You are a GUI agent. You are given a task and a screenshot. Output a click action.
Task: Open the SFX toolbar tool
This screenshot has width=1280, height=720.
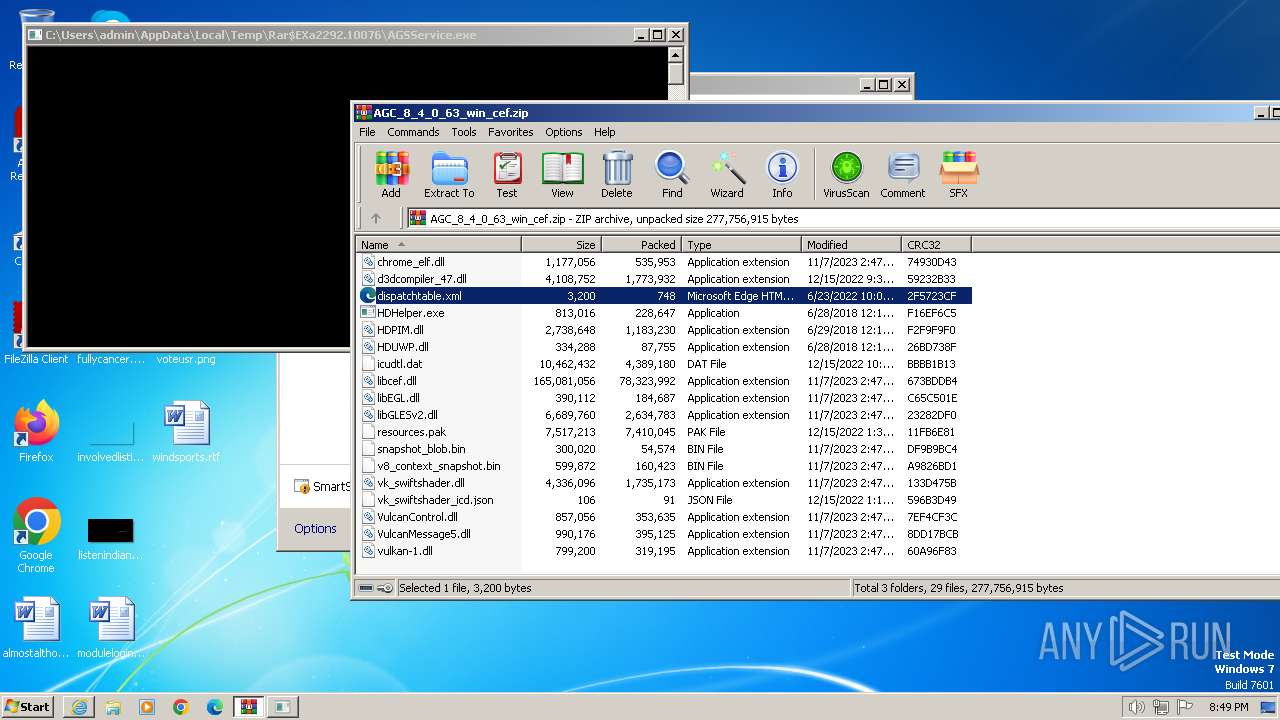pyautogui.click(x=958, y=174)
